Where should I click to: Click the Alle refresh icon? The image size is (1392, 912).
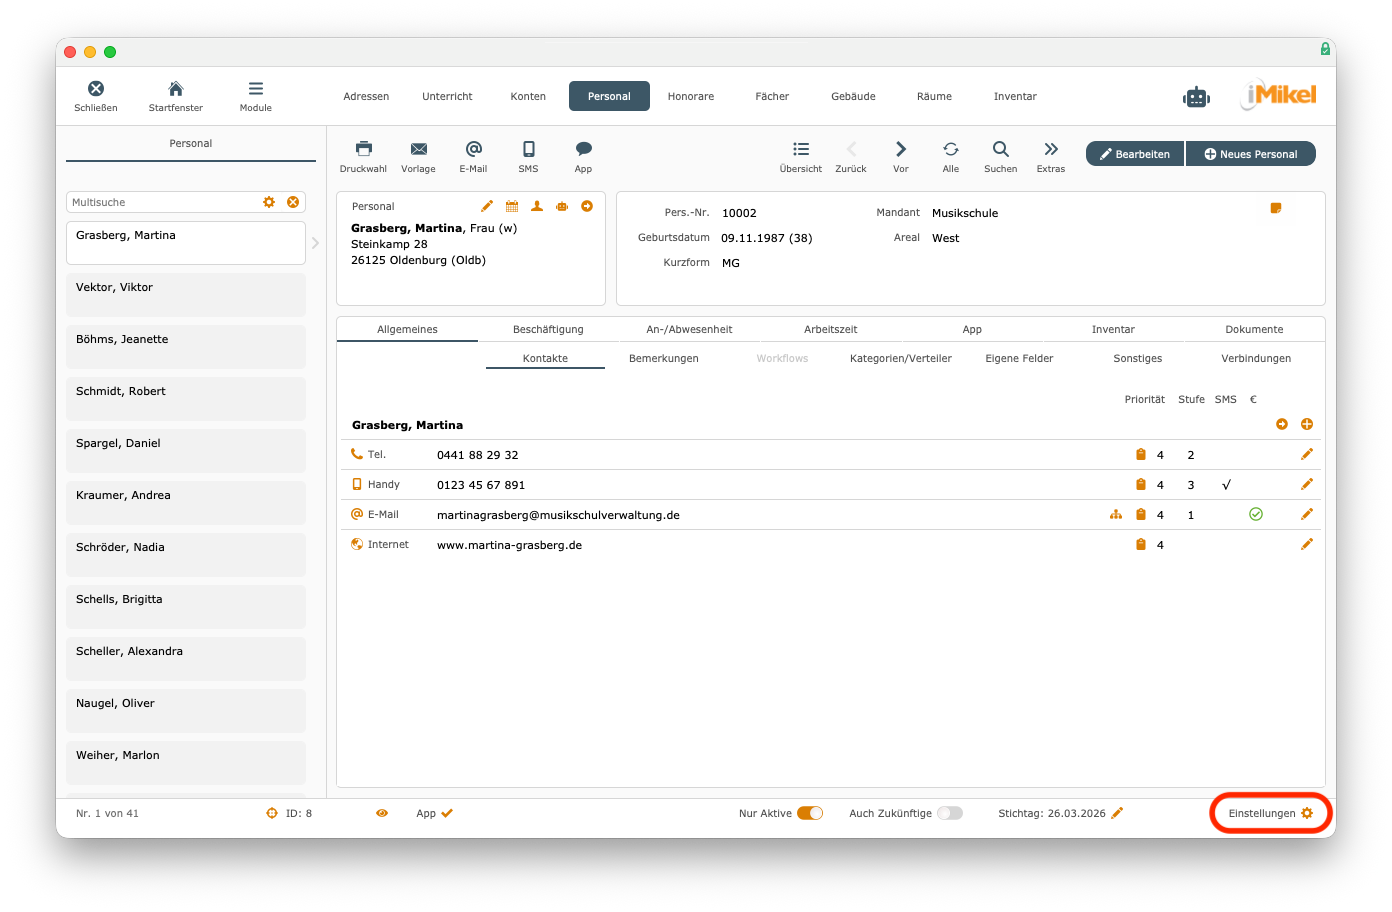coord(950,149)
